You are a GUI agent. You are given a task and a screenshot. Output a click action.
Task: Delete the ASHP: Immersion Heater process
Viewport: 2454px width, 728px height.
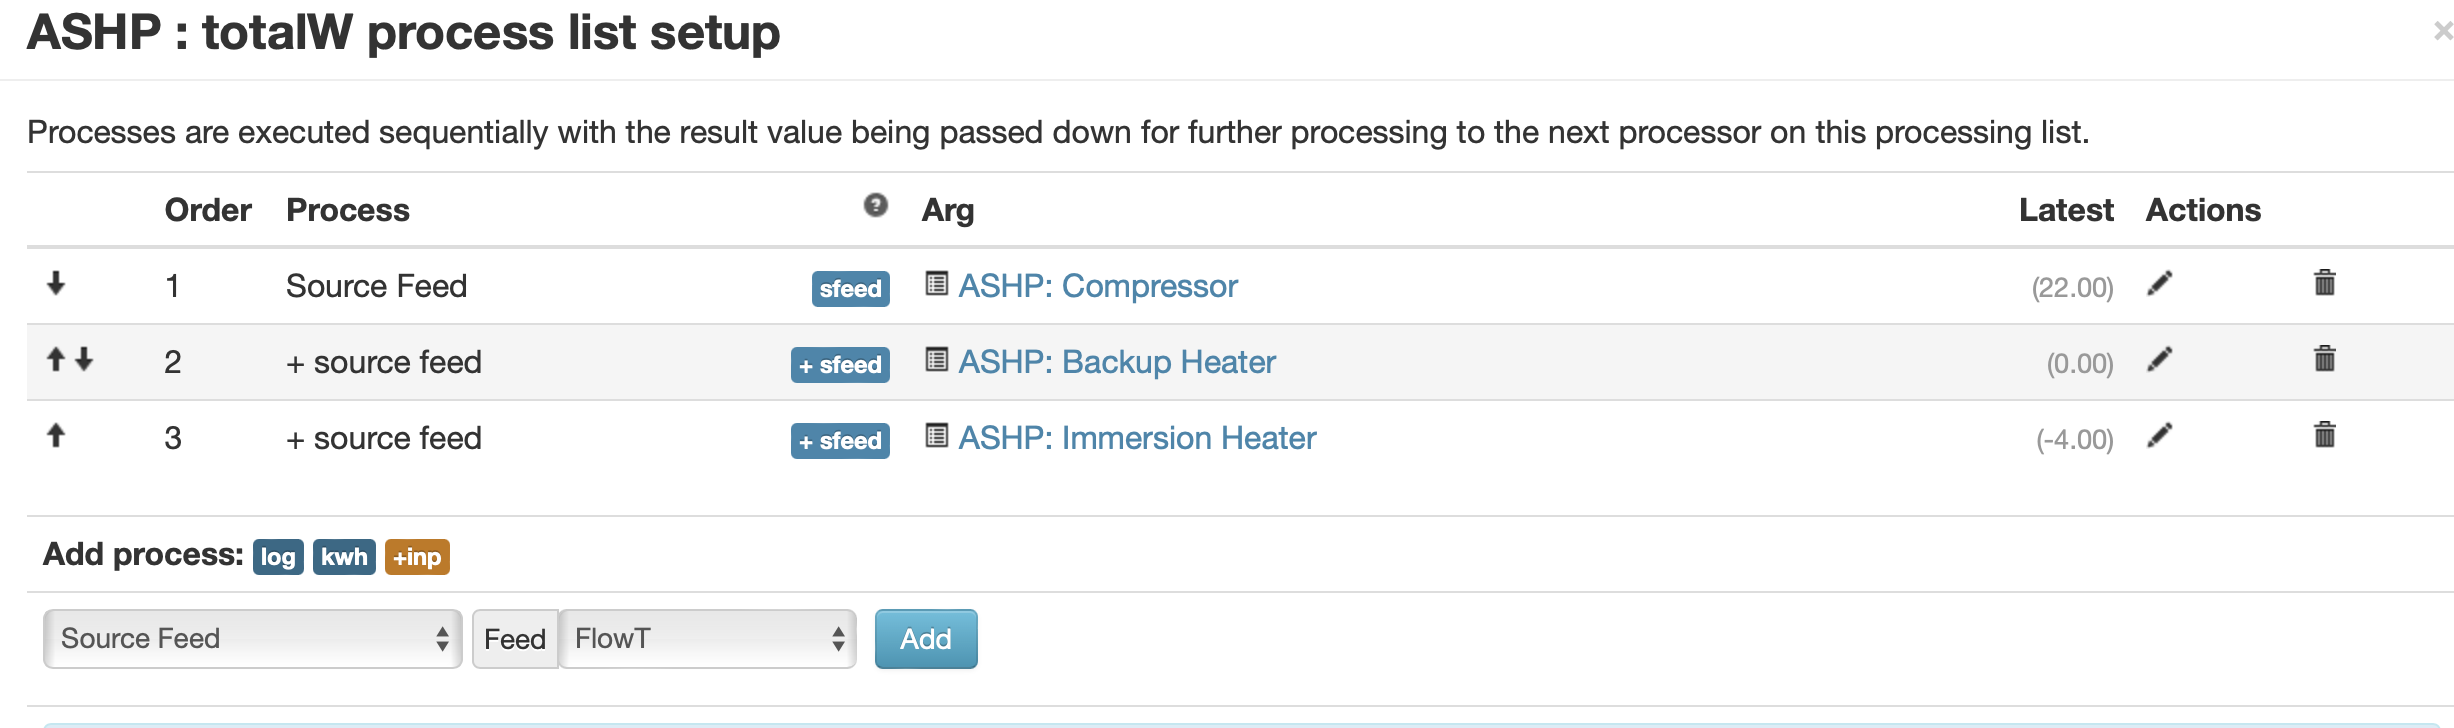[2325, 435]
